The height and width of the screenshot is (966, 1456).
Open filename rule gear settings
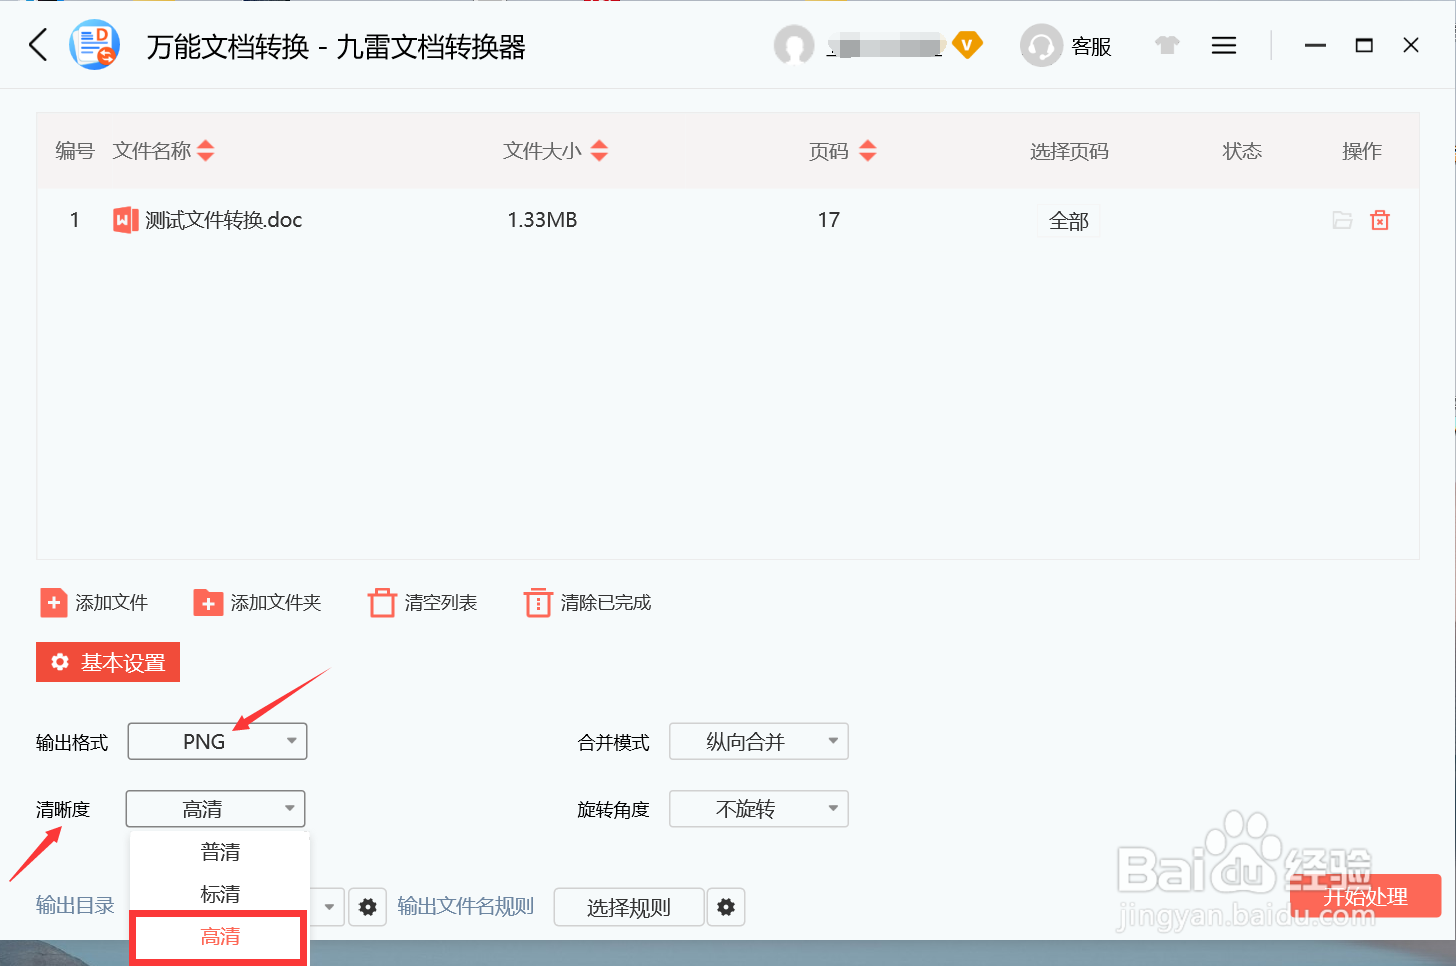click(x=726, y=907)
